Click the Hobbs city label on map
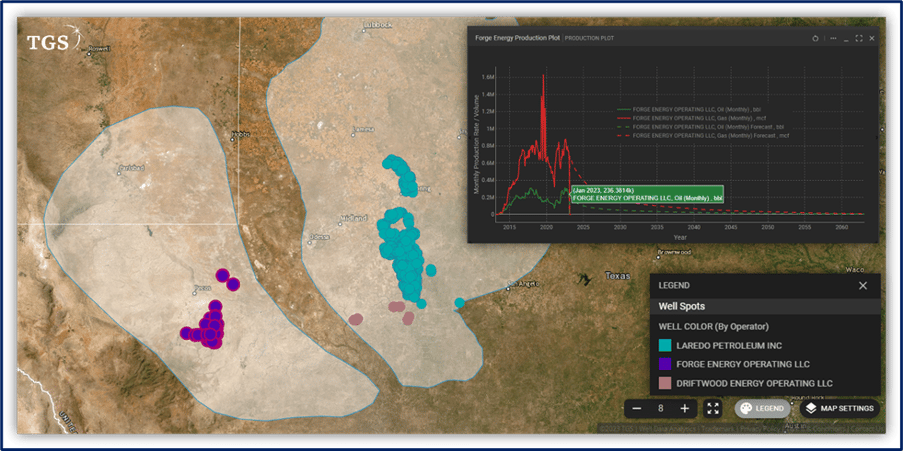Screen dimensions: 903x451 [241, 134]
